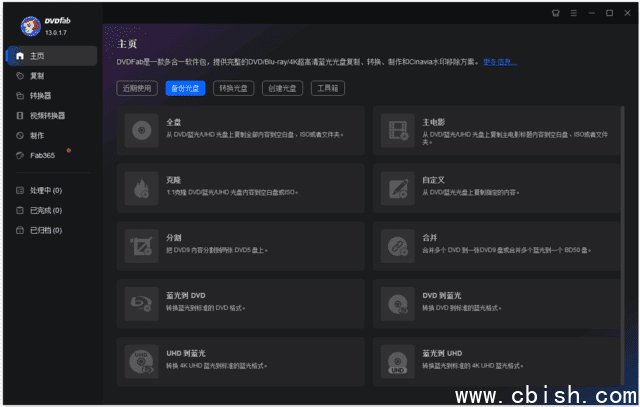
Task: Open the 工具箱 tab
Action: click(x=329, y=88)
